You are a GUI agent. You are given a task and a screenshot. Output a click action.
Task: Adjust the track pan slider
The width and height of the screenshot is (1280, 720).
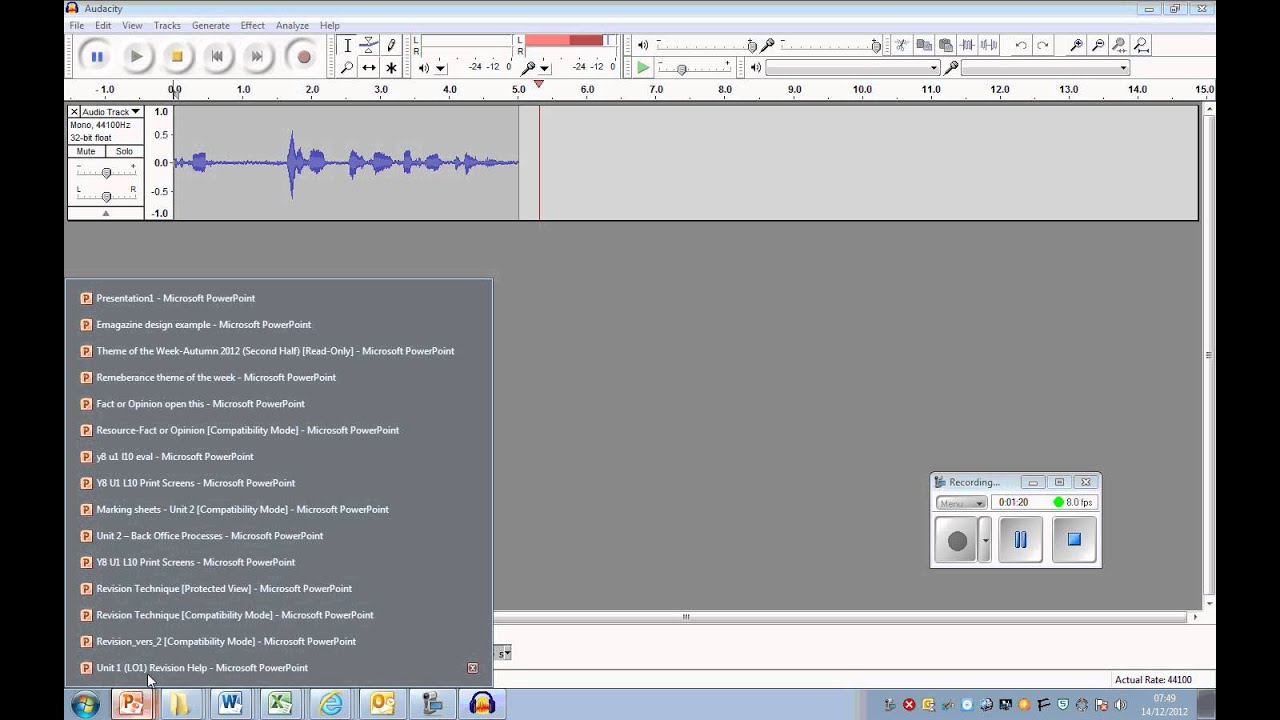[106, 195]
